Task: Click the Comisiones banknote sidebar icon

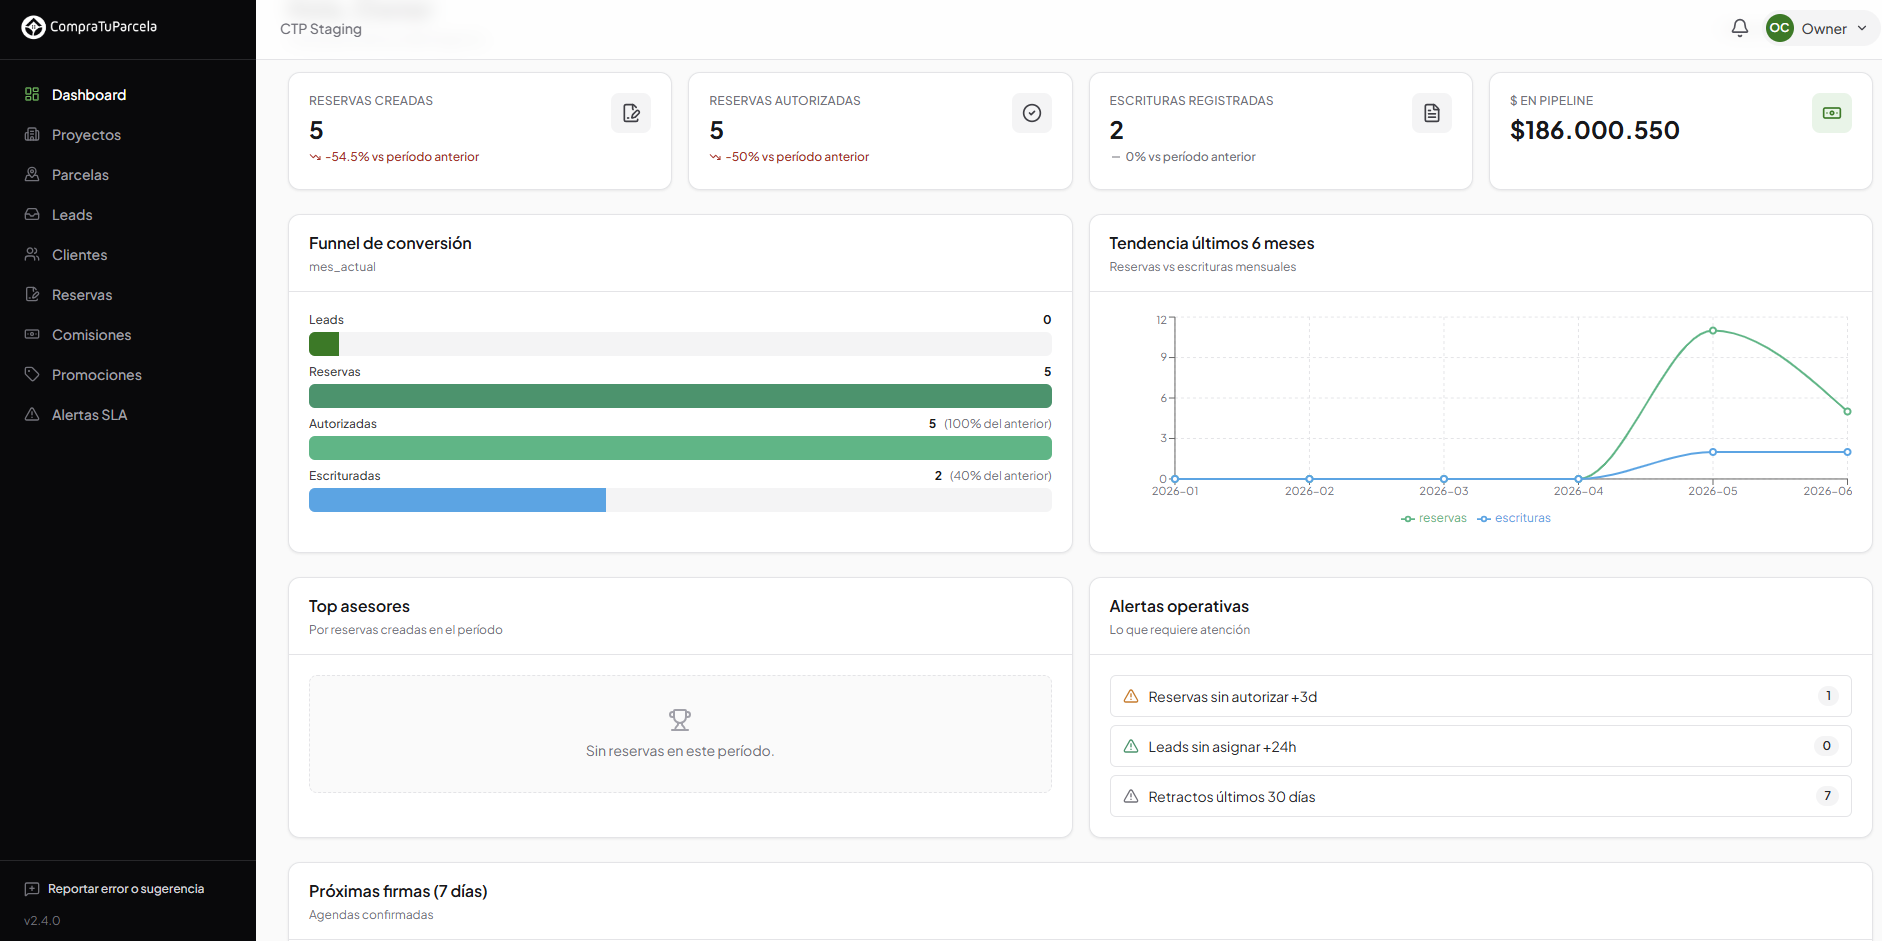Action: point(32,334)
